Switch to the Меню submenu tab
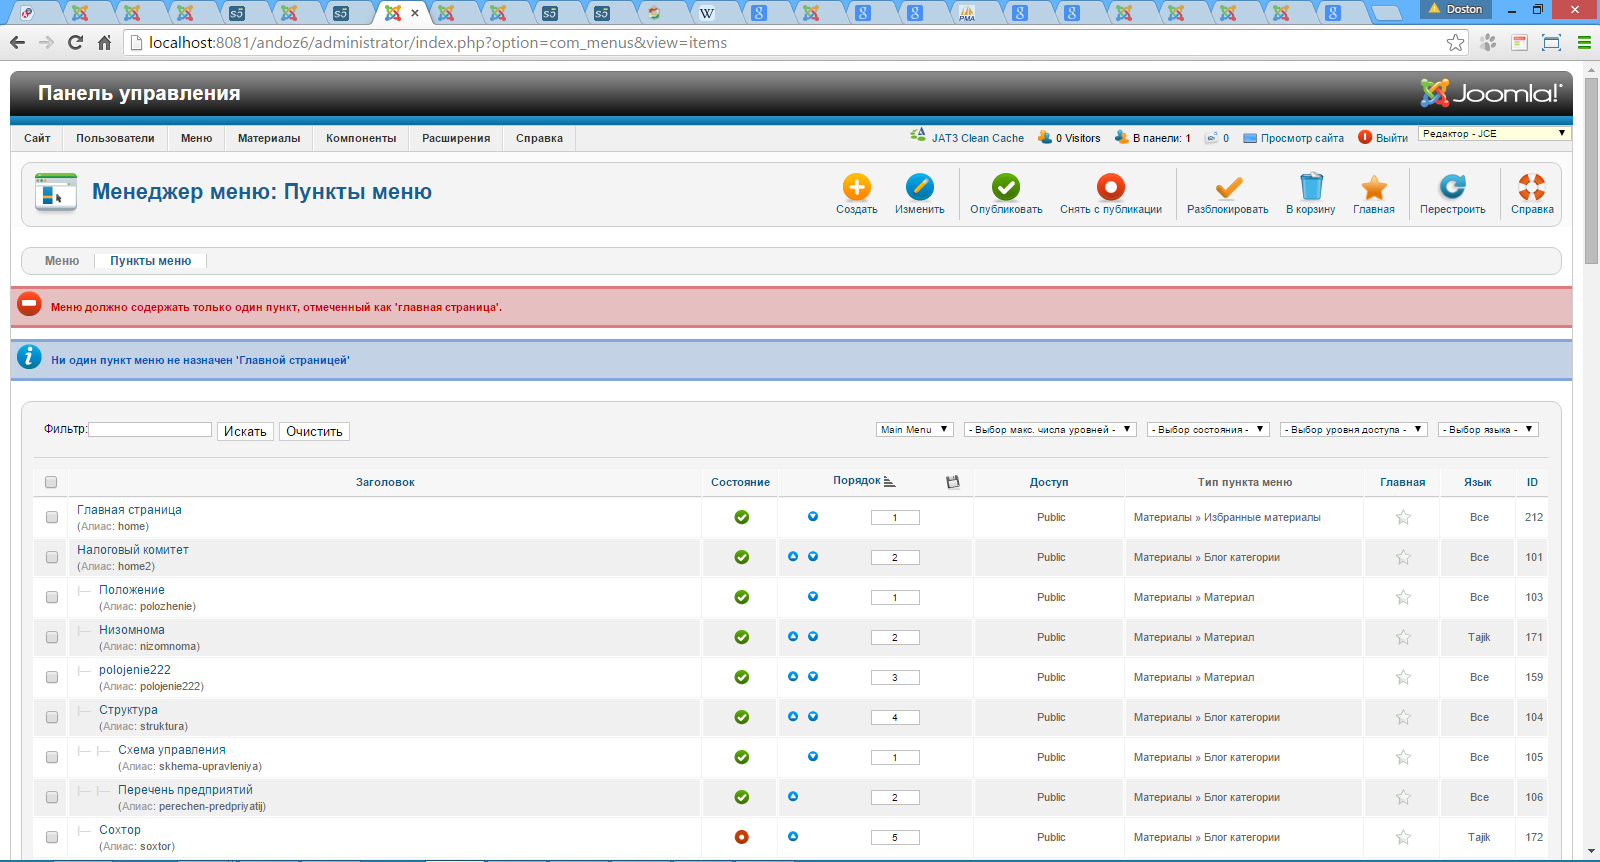The height and width of the screenshot is (862, 1600). click(x=62, y=261)
